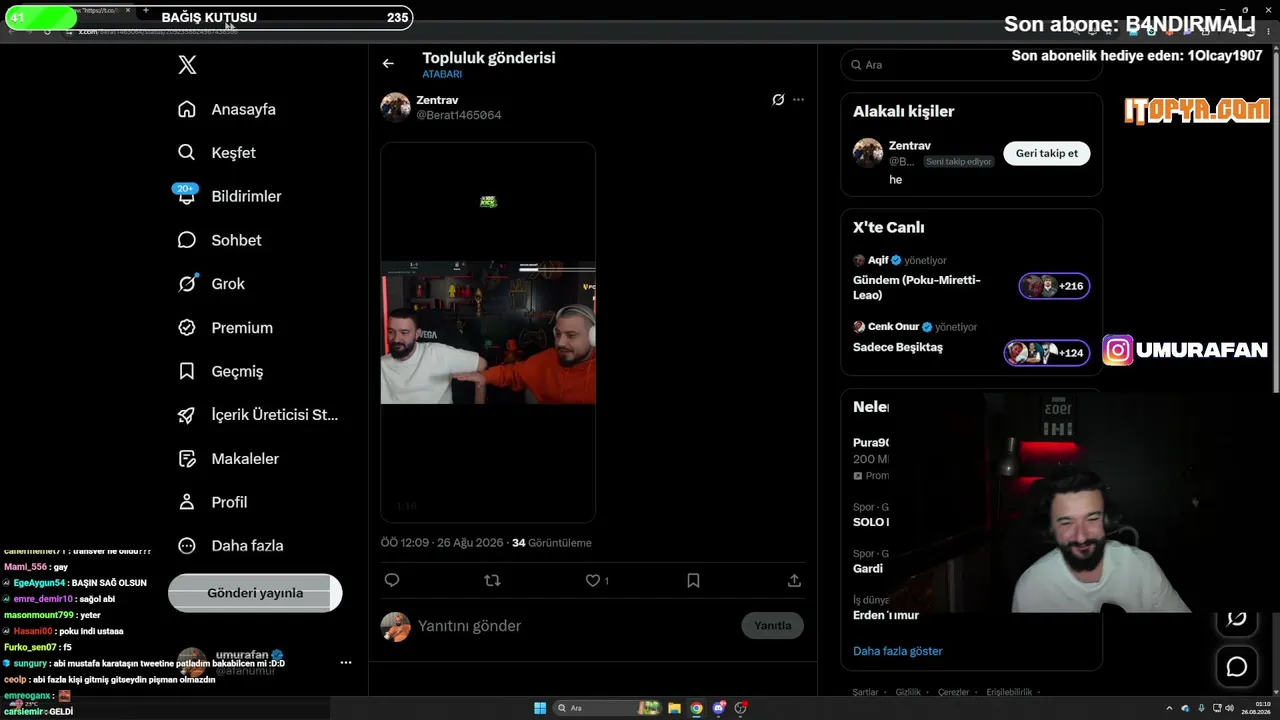Open the Windows Start menu
Viewport: 1280px width, 720px height.
(x=540, y=708)
